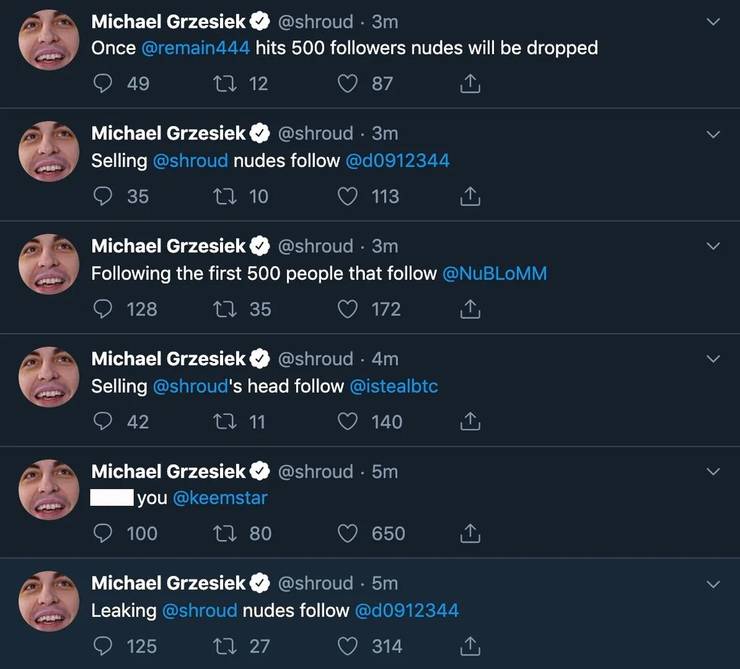The image size is (740, 669).
Task: Open the options chevron on the @remain444 tweet
Action: [713, 21]
